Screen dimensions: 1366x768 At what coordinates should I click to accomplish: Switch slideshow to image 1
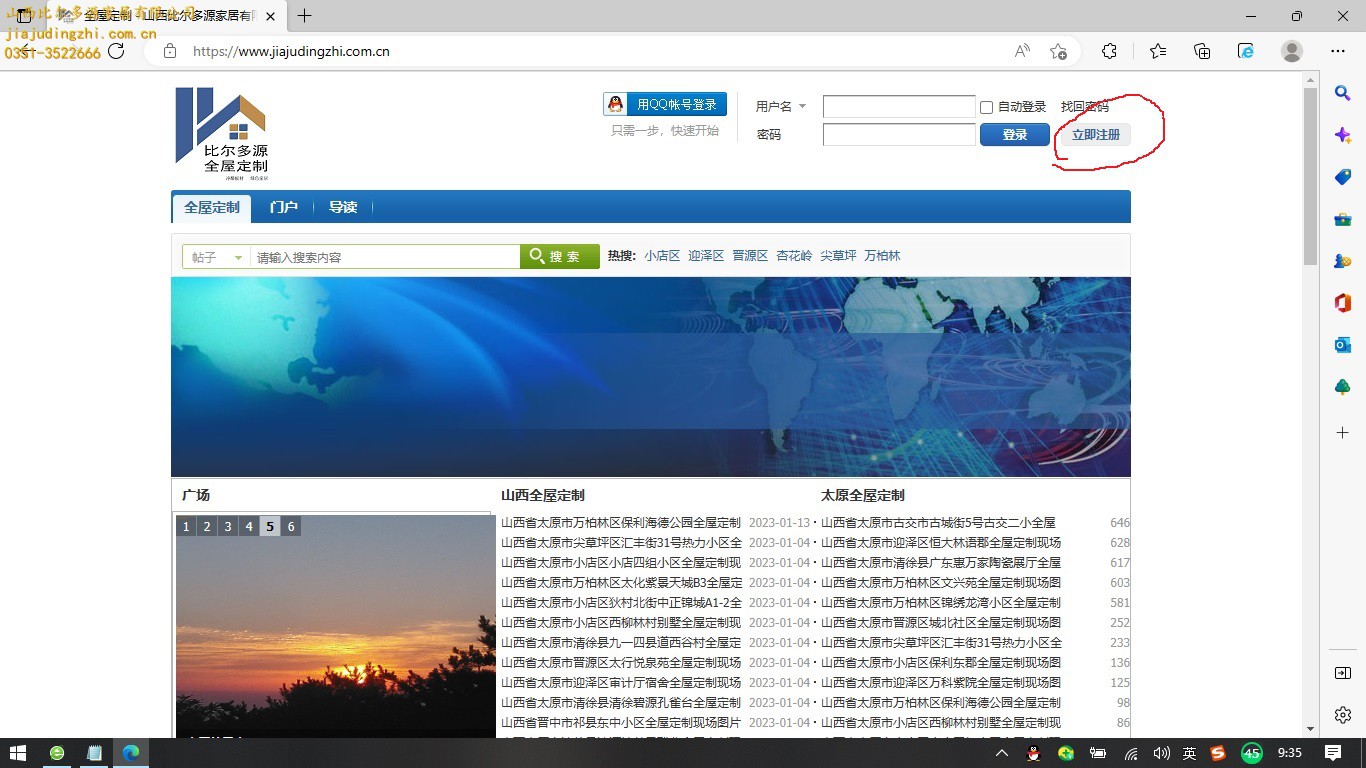coord(186,526)
